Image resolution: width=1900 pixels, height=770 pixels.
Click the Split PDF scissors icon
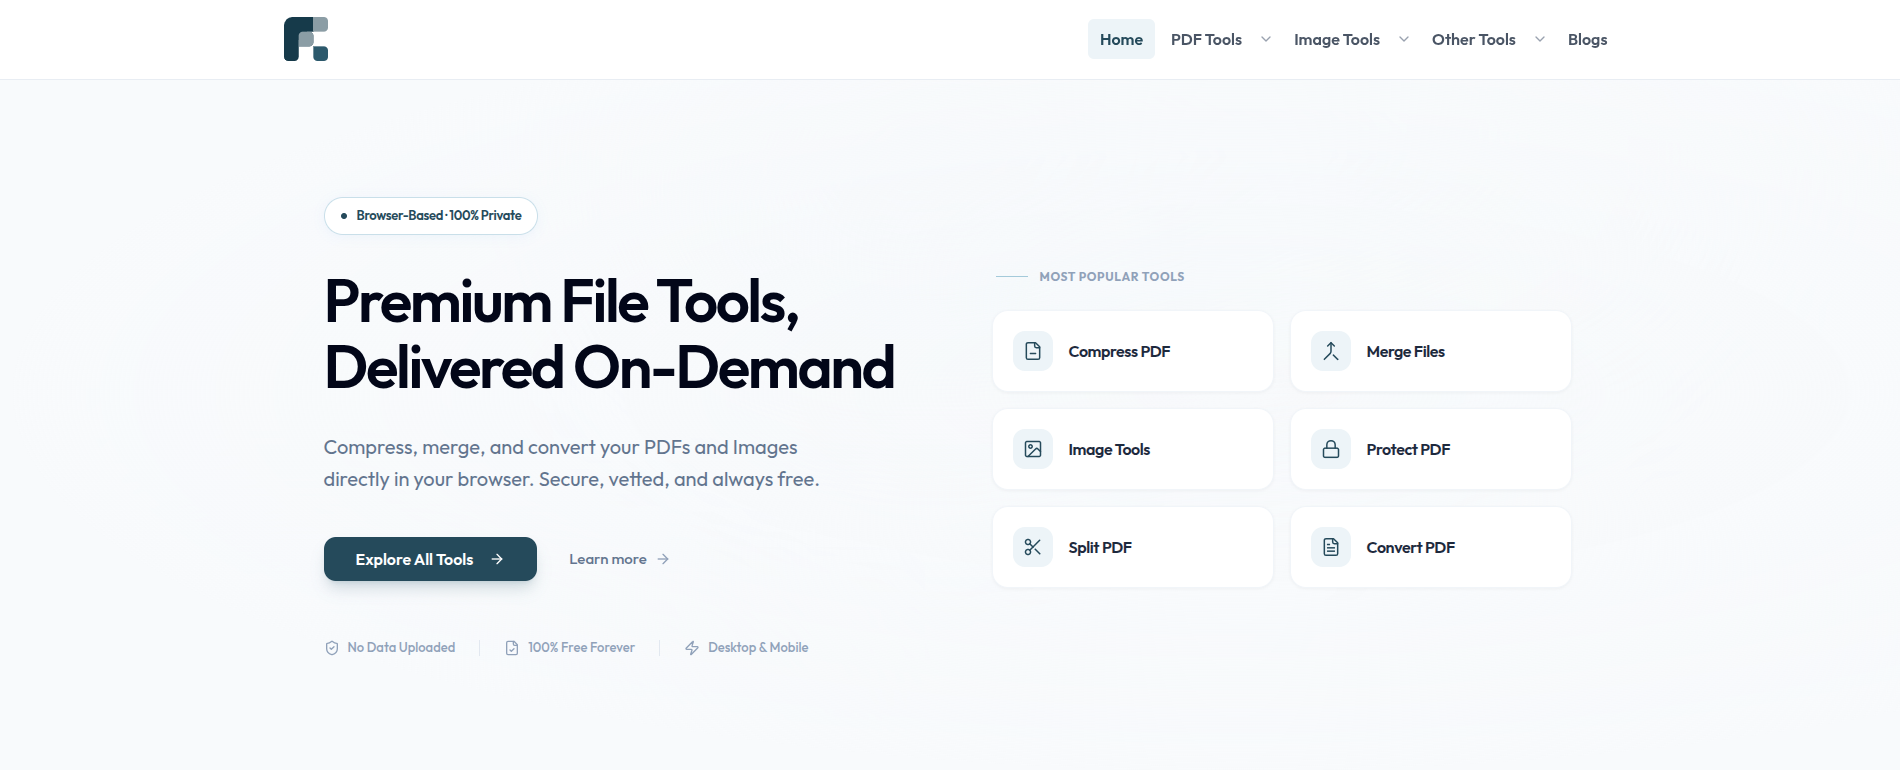1033,547
